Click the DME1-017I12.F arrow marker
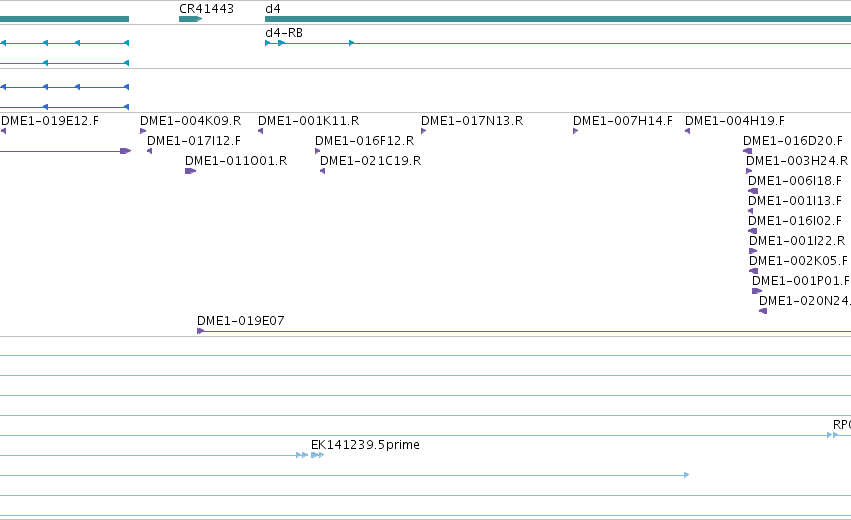 point(149,151)
